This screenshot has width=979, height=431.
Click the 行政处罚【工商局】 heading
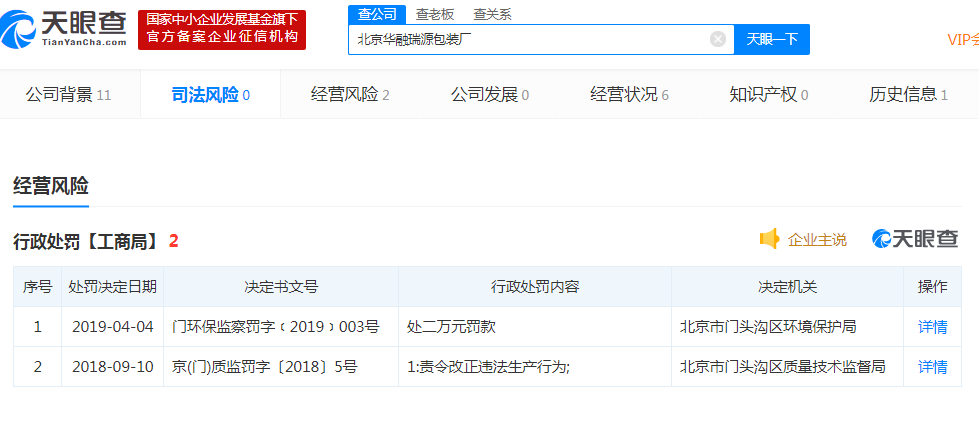[x=88, y=241]
